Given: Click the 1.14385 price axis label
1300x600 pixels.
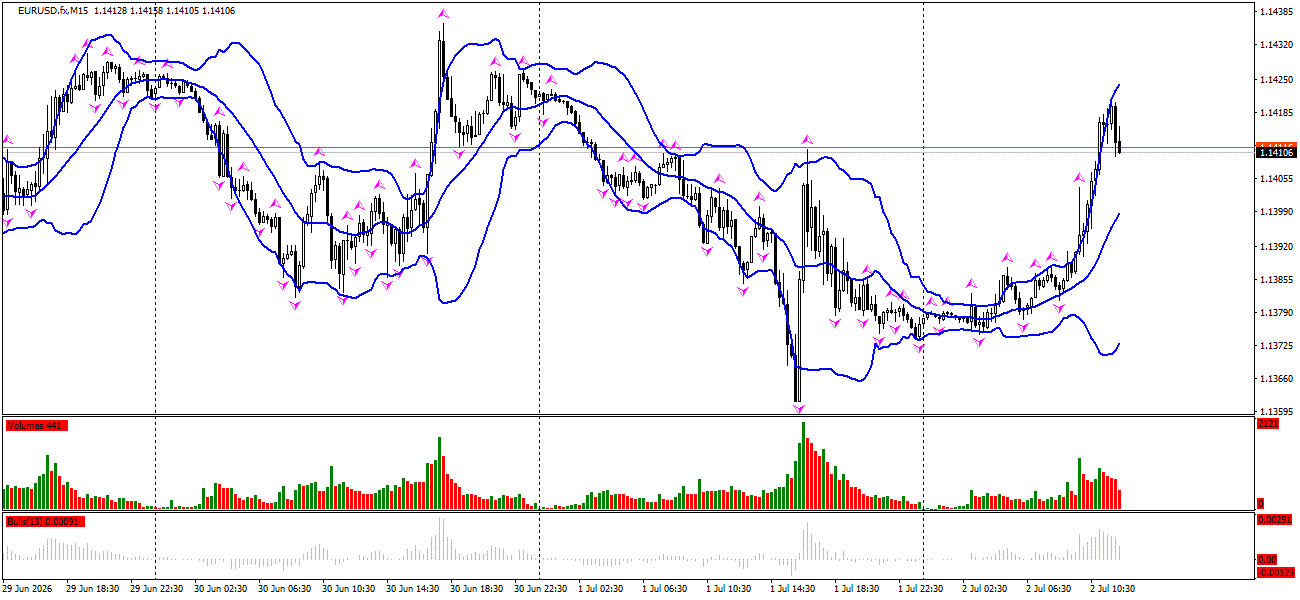Looking at the screenshot, I should click(x=1276, y=12).
